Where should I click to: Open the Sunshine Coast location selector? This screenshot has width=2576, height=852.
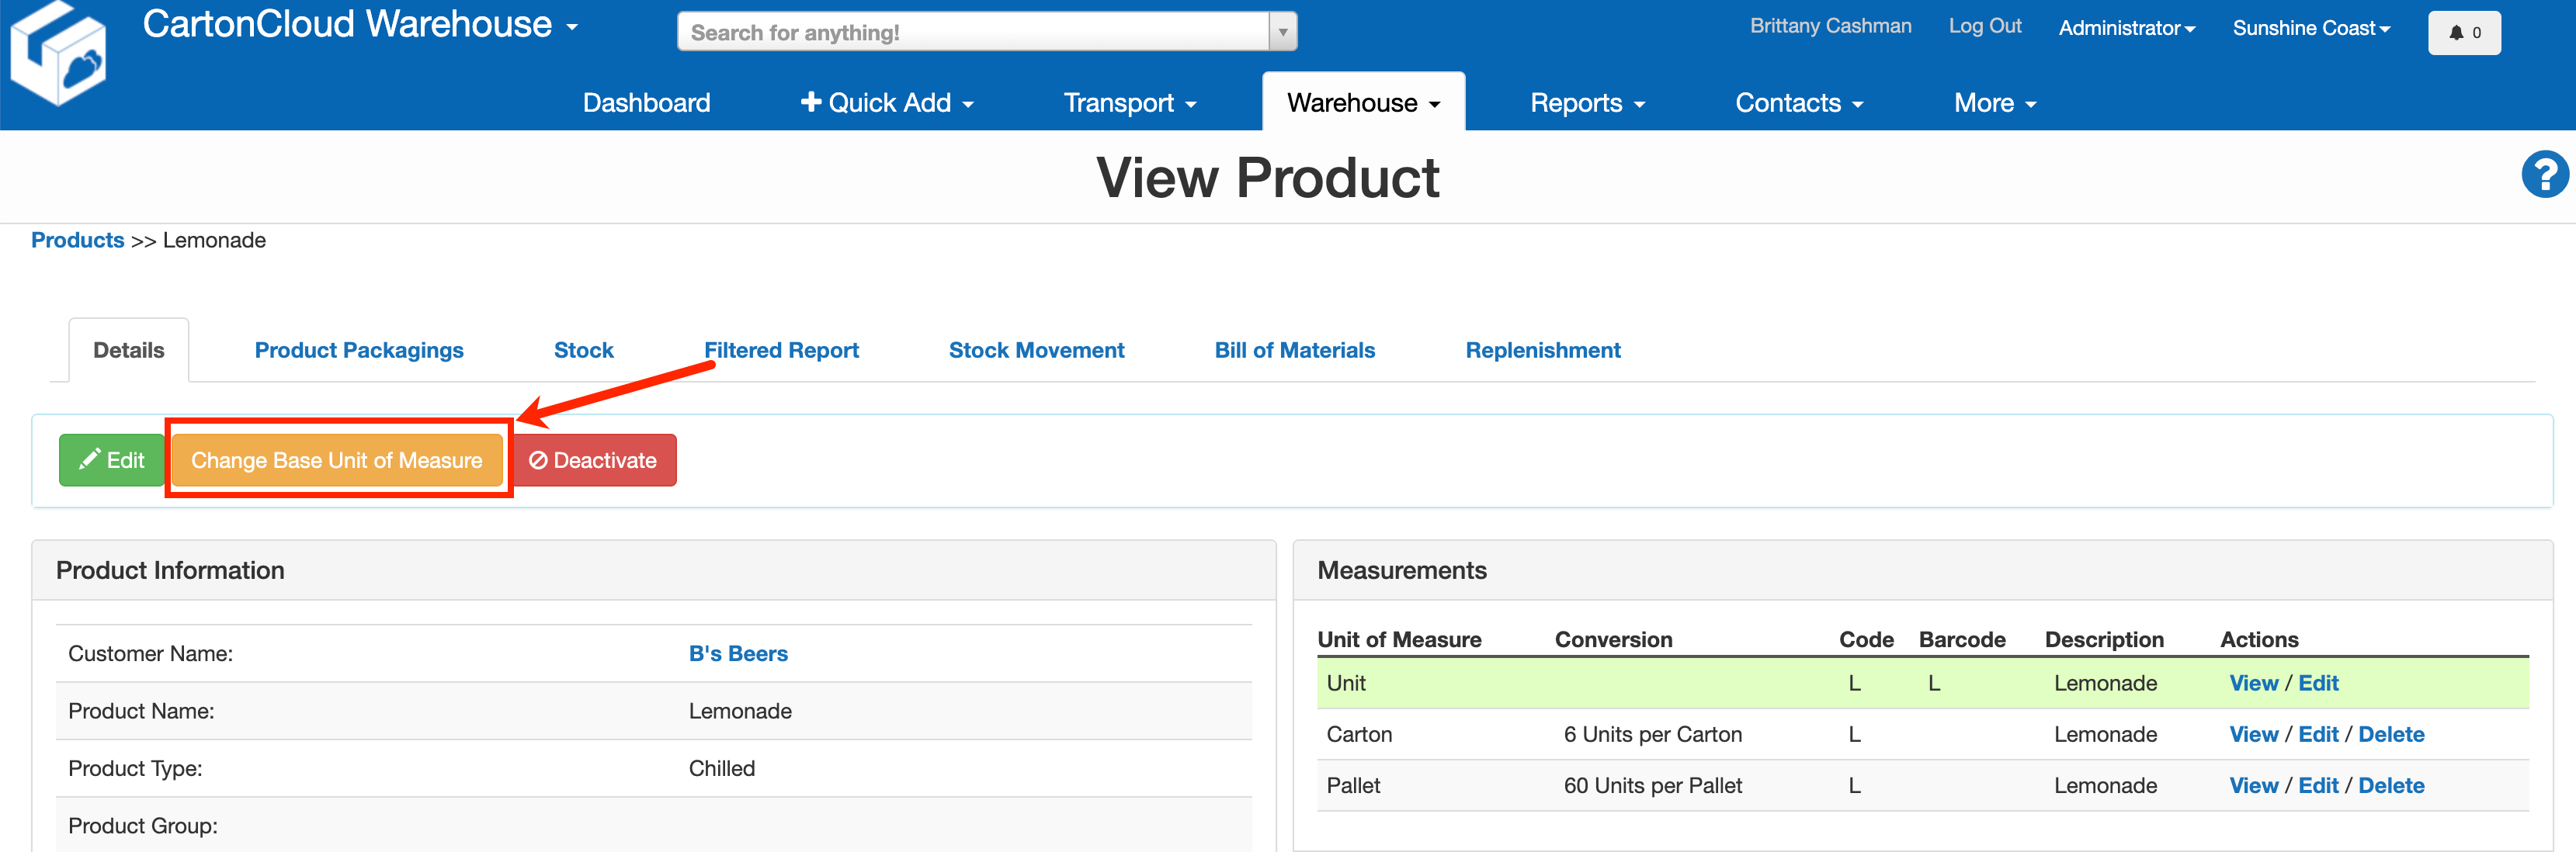2311,27
